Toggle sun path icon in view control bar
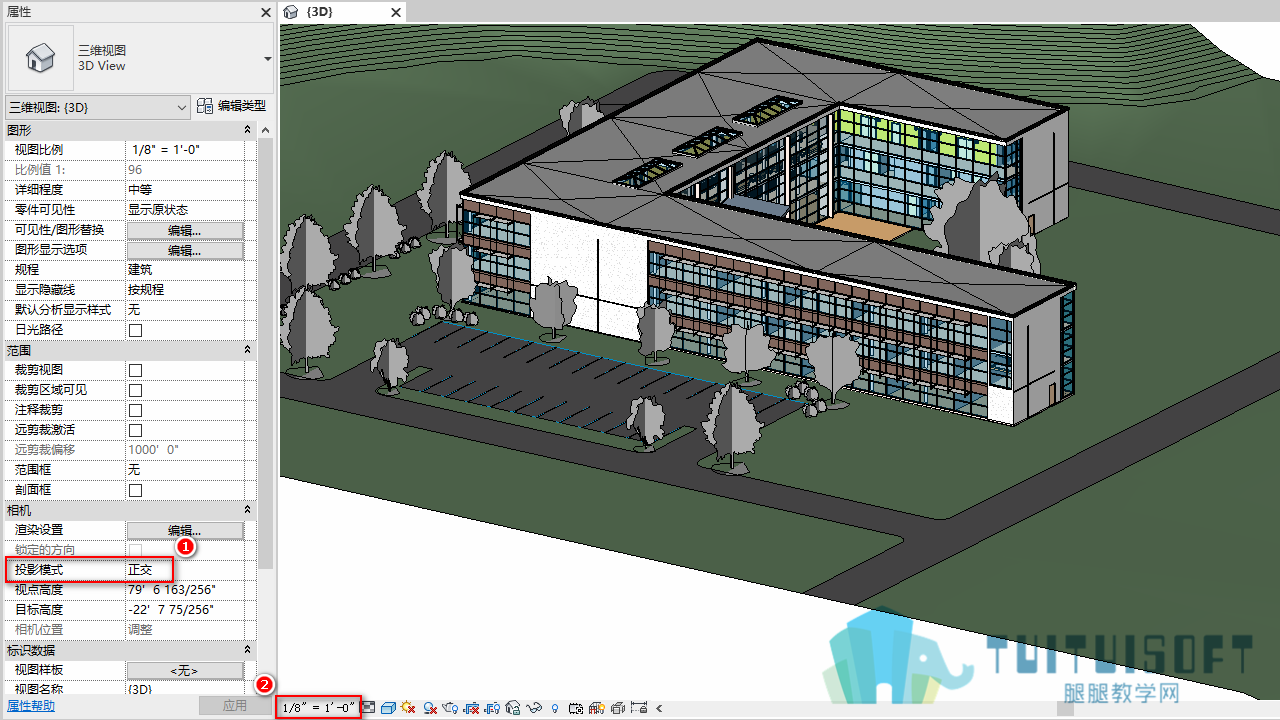The width and height of the screenshot is (1280, 720). coord(408,708)
